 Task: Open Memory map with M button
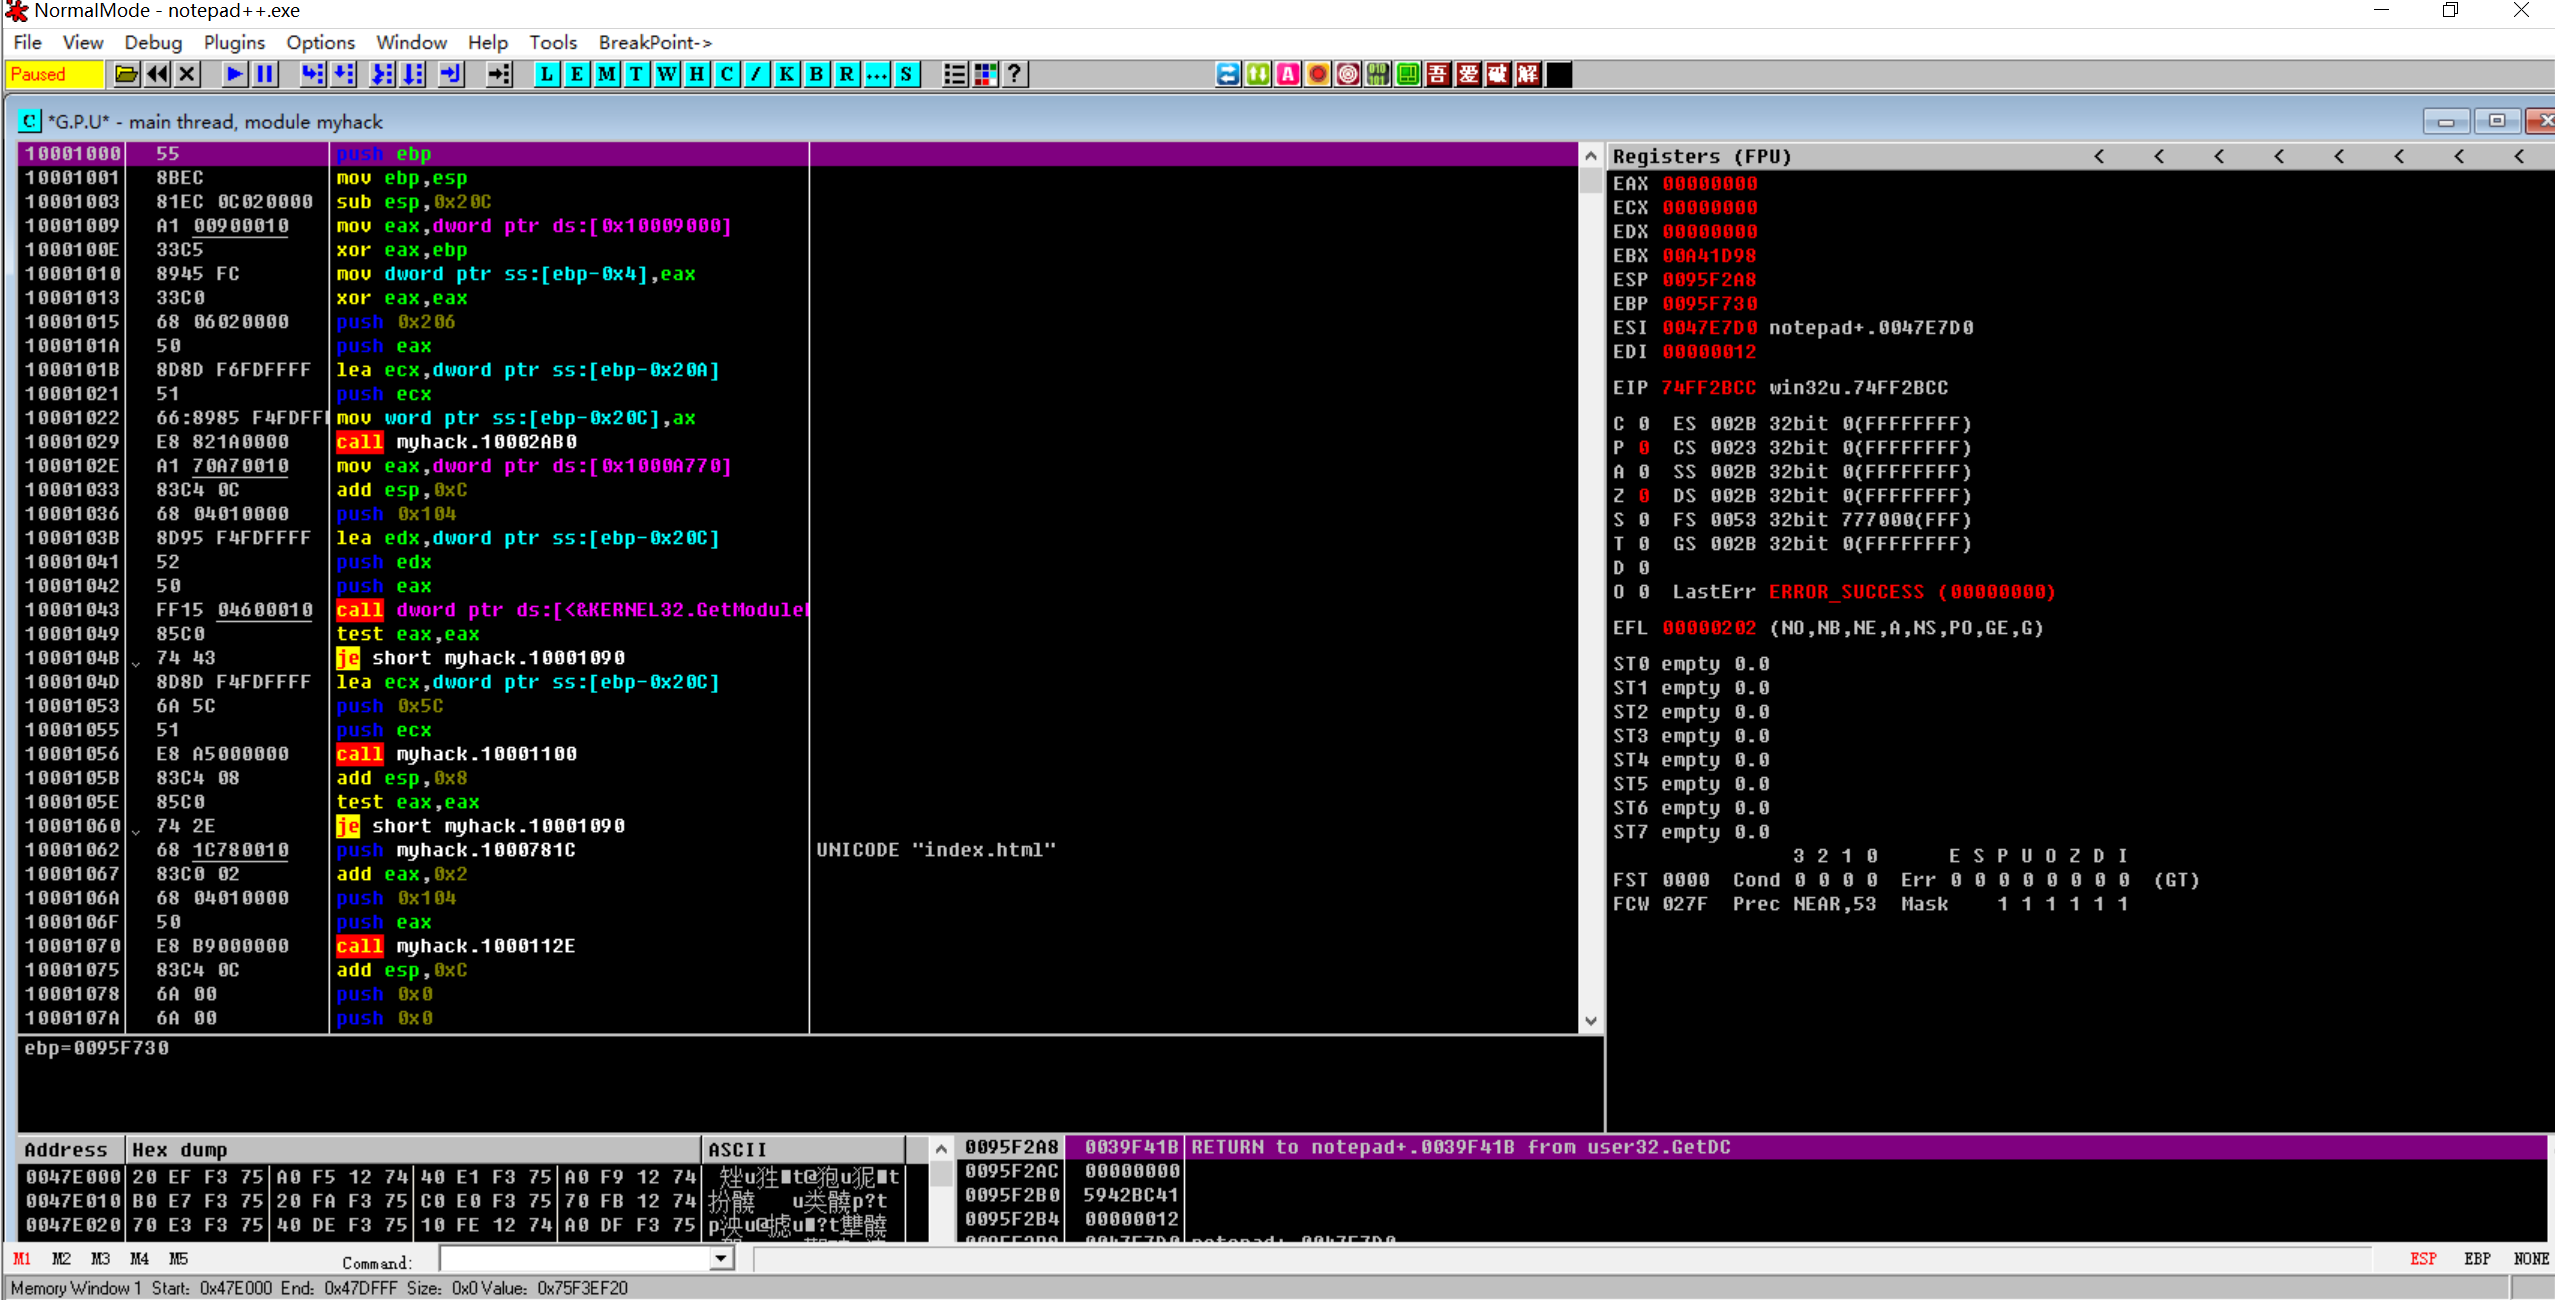pos(607,74)
